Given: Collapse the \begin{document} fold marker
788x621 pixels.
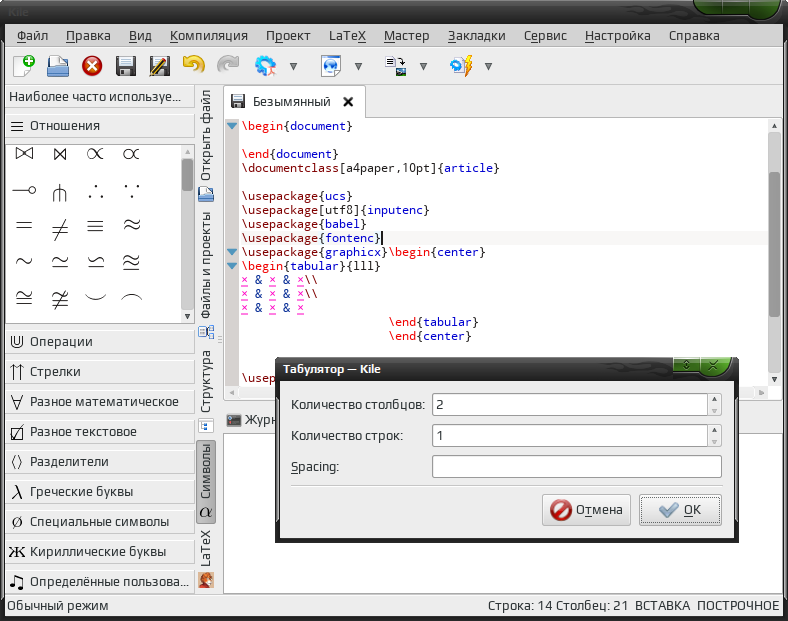Looking at the screenshot, I should (232, 126).
